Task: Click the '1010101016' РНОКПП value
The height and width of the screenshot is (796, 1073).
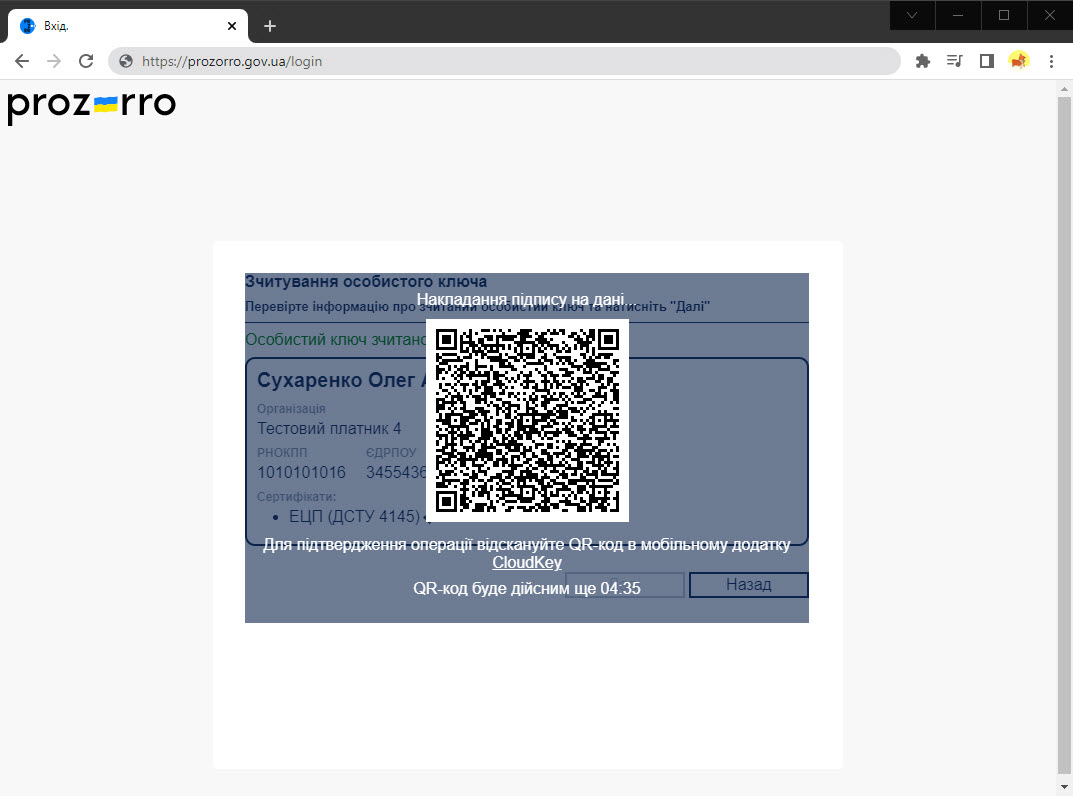Action: coord(301,472)
